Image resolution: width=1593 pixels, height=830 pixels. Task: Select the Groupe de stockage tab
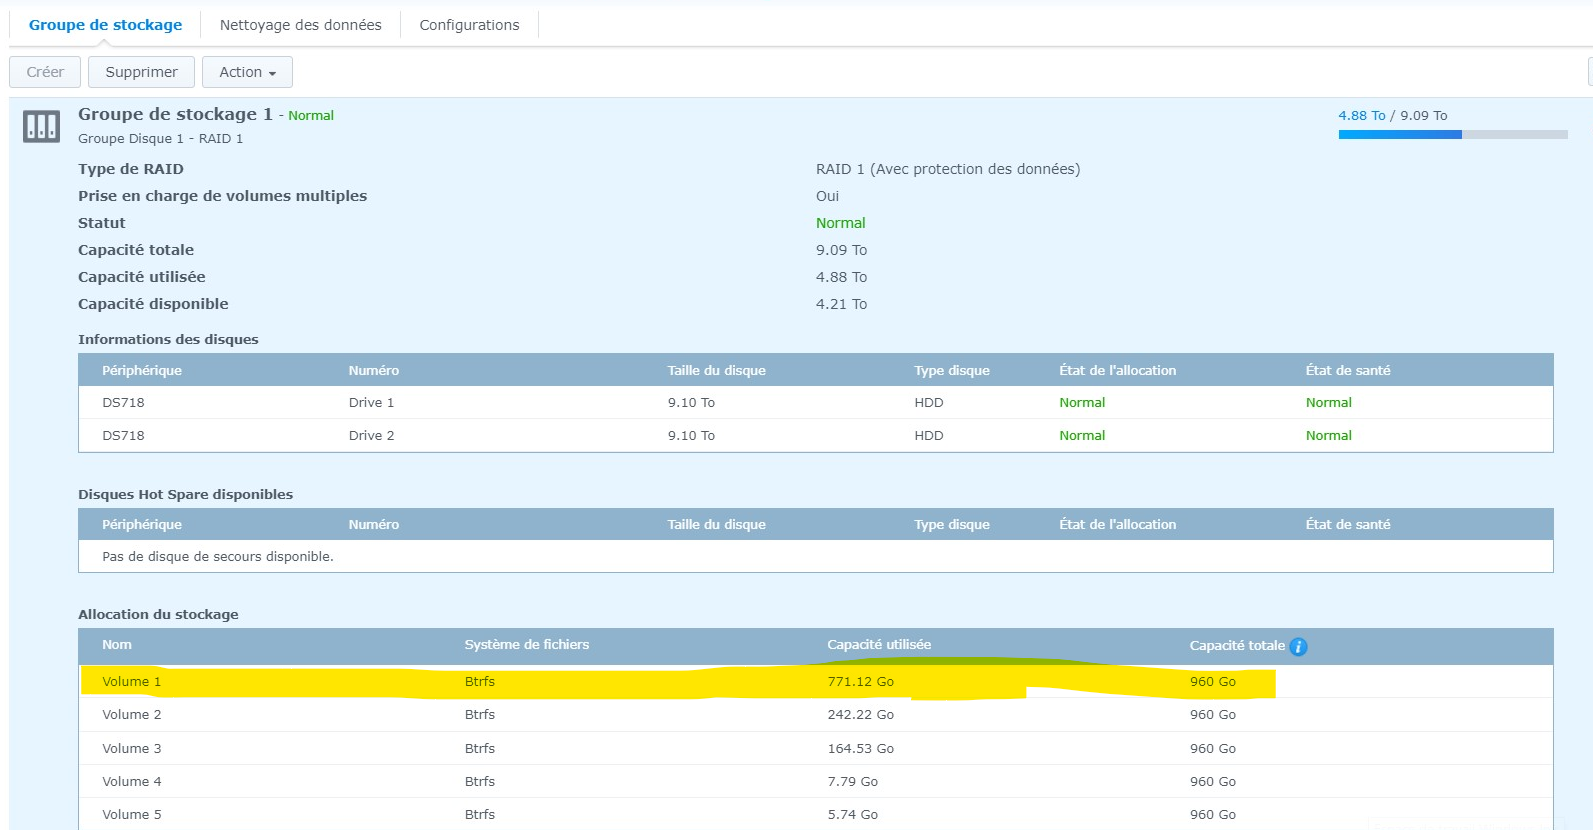click(x=105, y=25)
